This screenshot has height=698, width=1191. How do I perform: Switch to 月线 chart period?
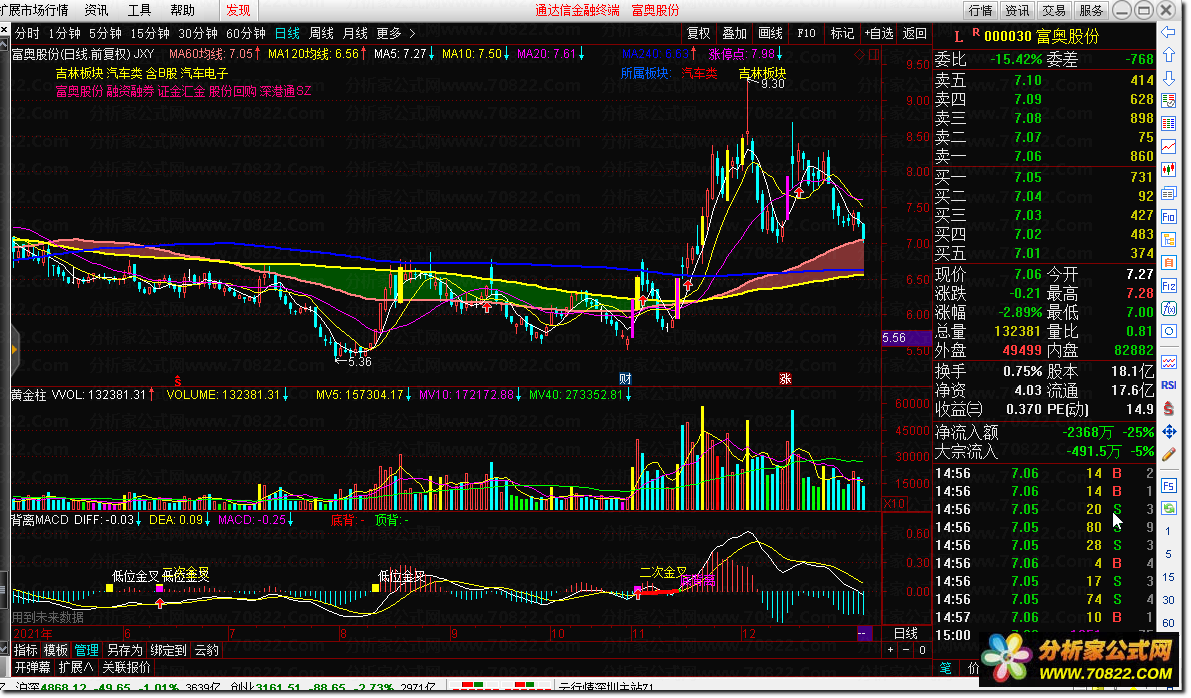tap(355, 33)
